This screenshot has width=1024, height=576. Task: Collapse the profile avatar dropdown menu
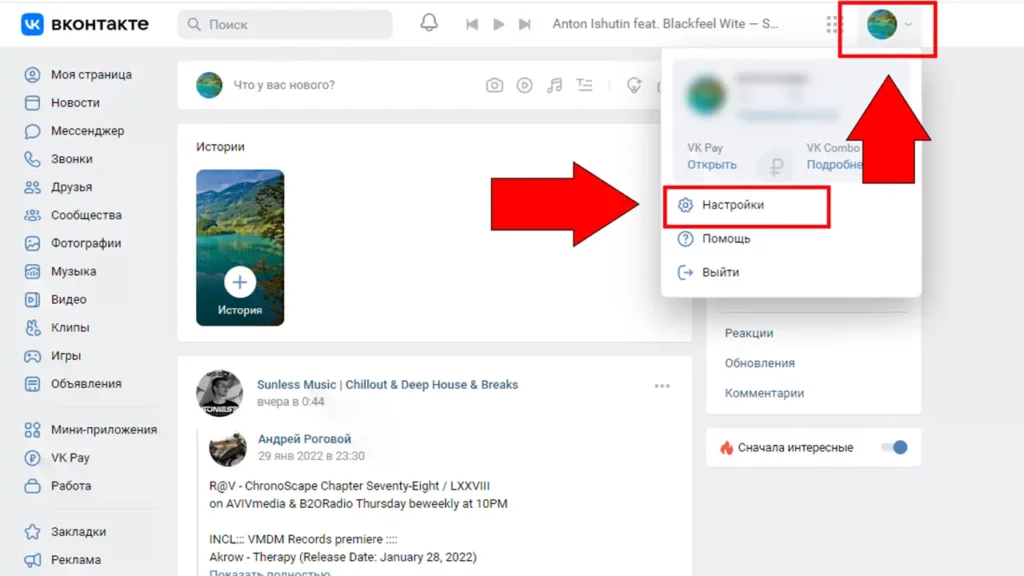890,24
